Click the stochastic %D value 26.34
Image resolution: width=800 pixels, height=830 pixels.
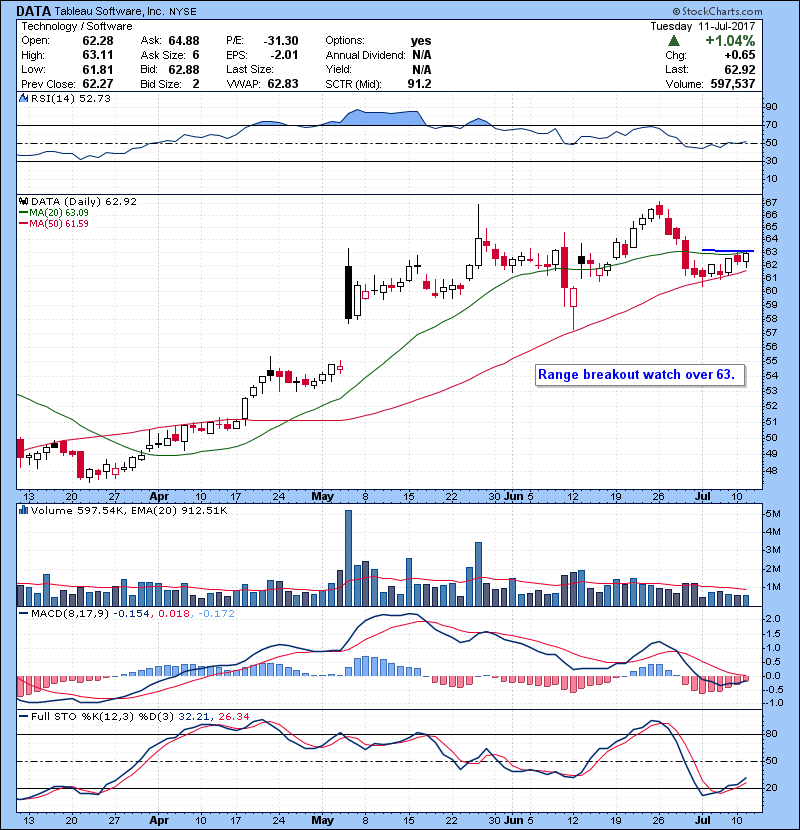click(x=233, y=717)
